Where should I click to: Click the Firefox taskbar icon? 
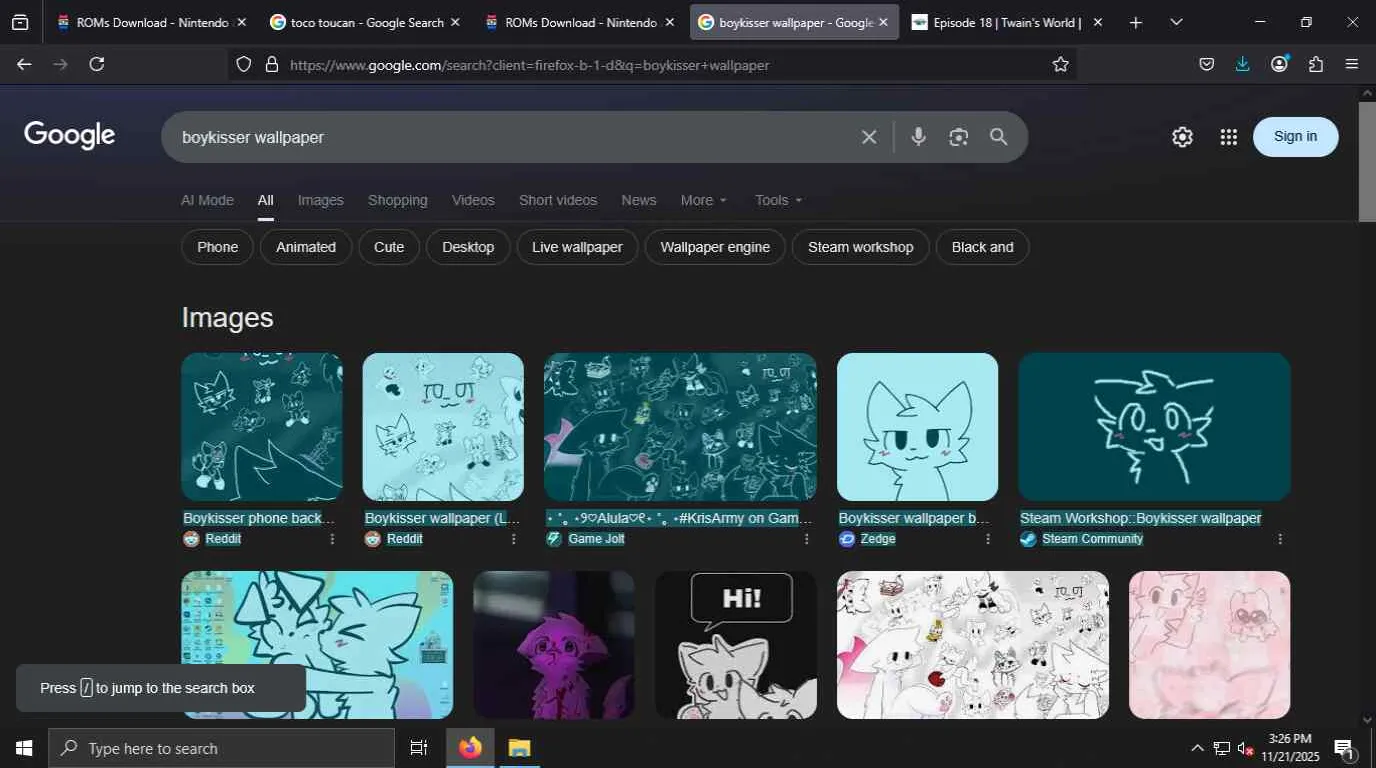[470, 748]
